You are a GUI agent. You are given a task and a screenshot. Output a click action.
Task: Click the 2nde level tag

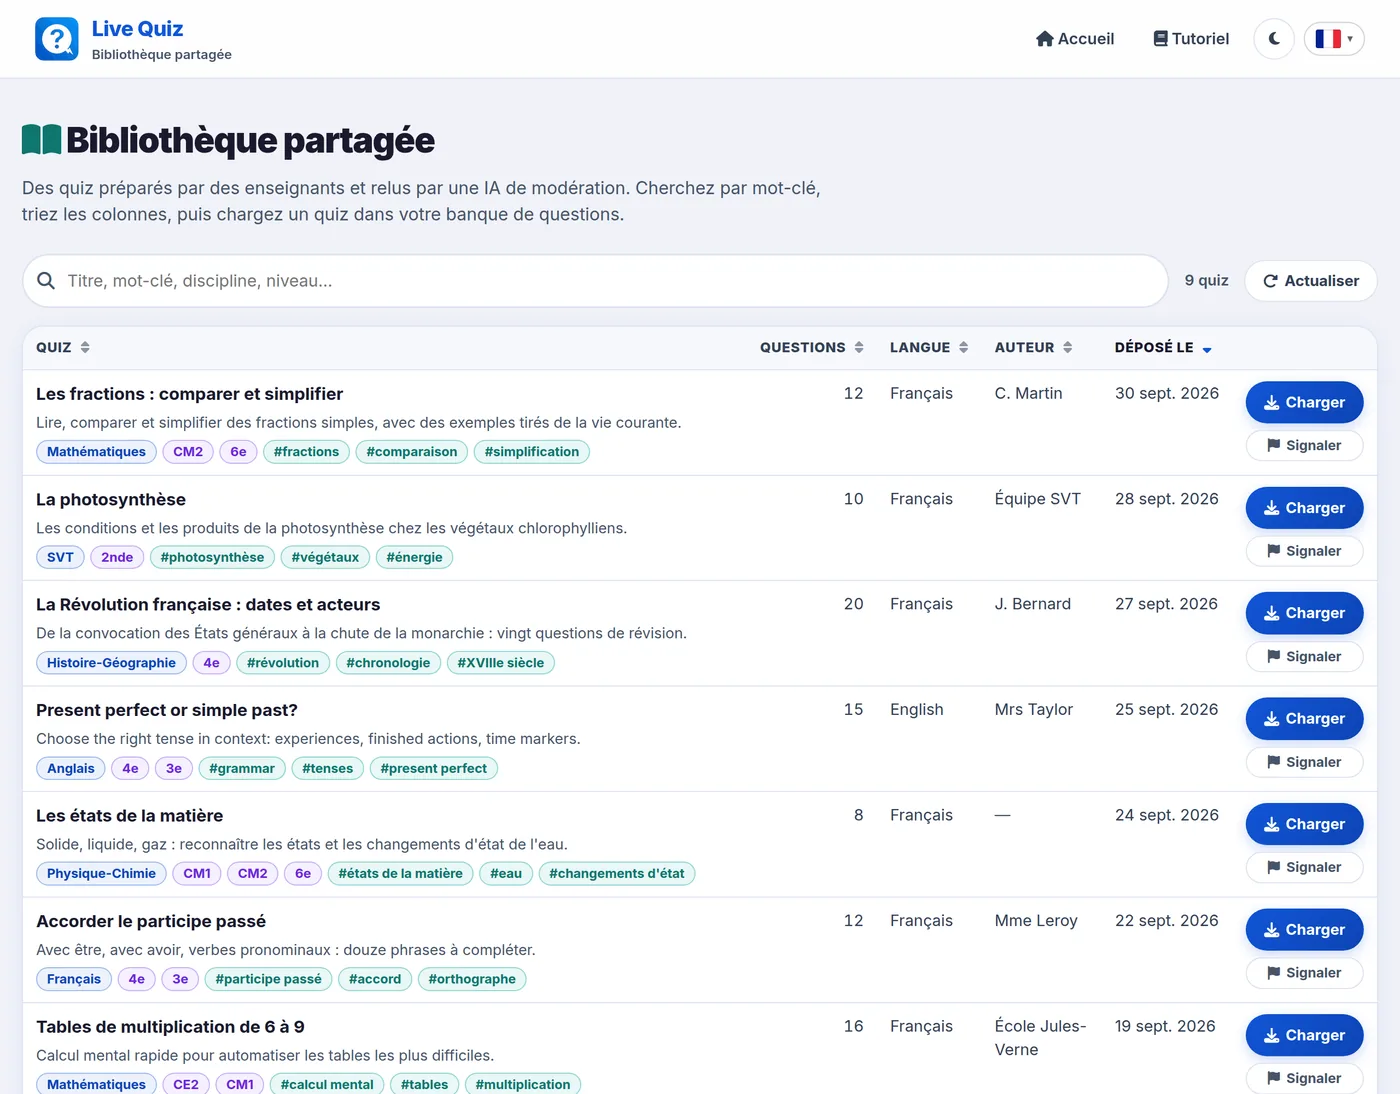pyautogui.click(x=117, y=557)
